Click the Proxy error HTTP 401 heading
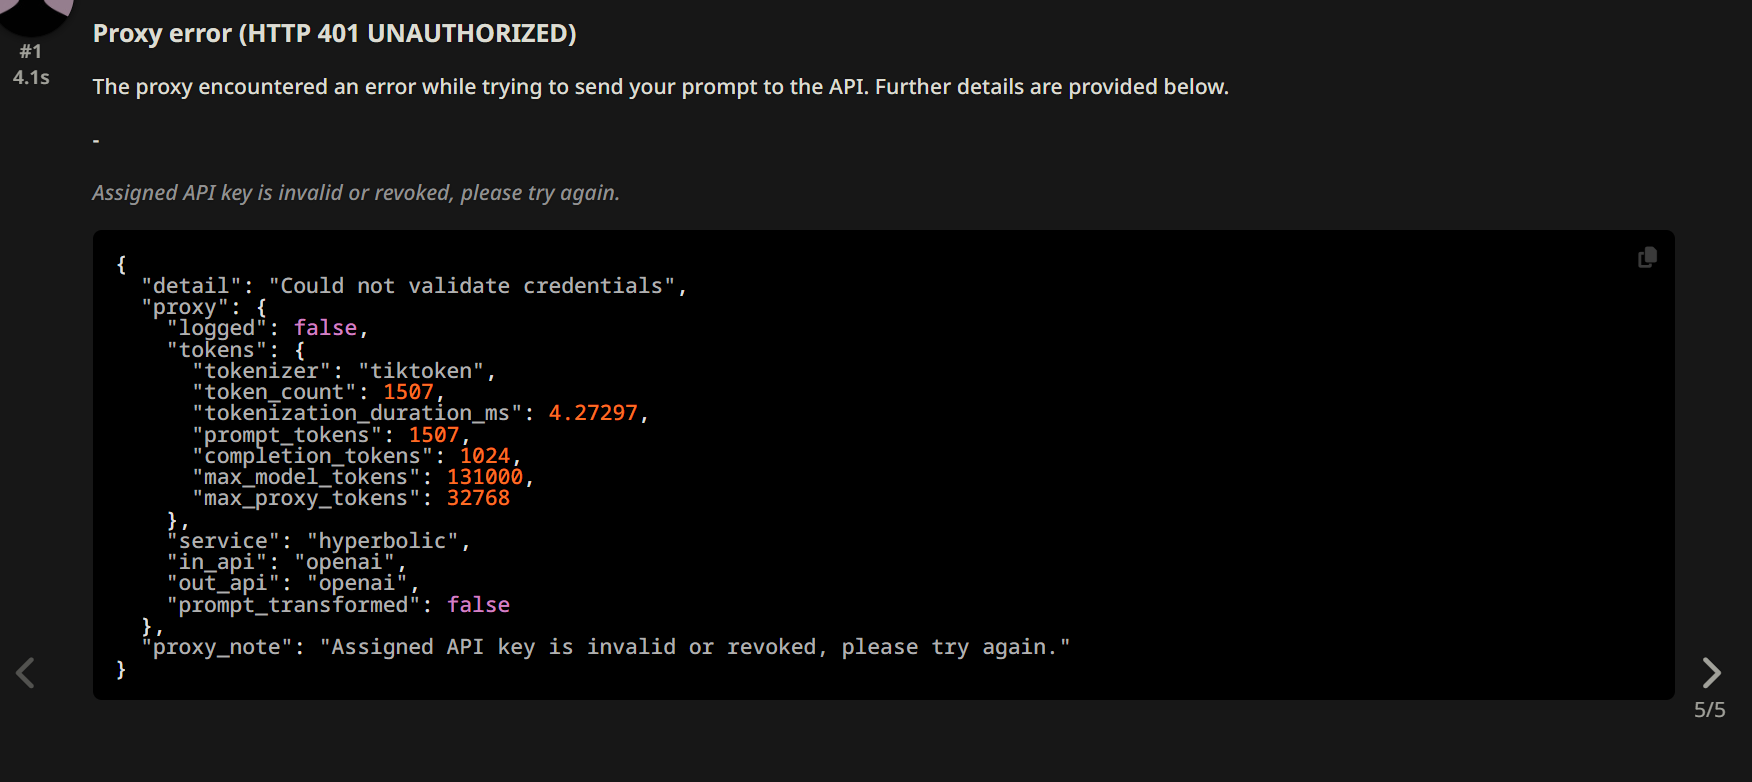Viewport: 1752px width, 782px height. (x=334, y=33)
